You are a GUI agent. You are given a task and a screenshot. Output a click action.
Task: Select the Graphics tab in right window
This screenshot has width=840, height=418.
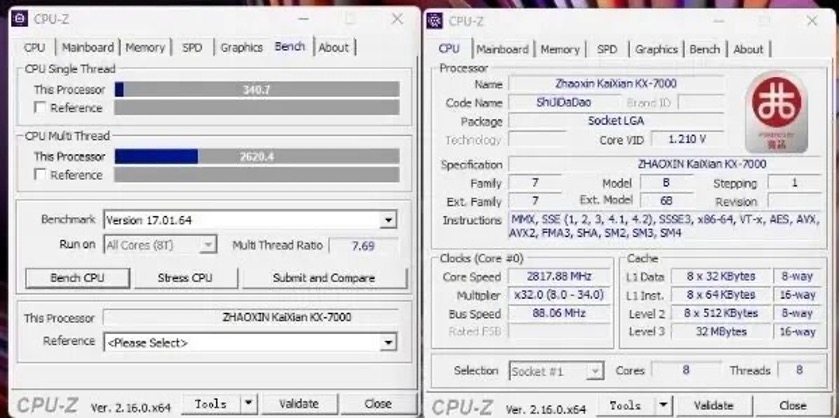[x=656, y=49]
